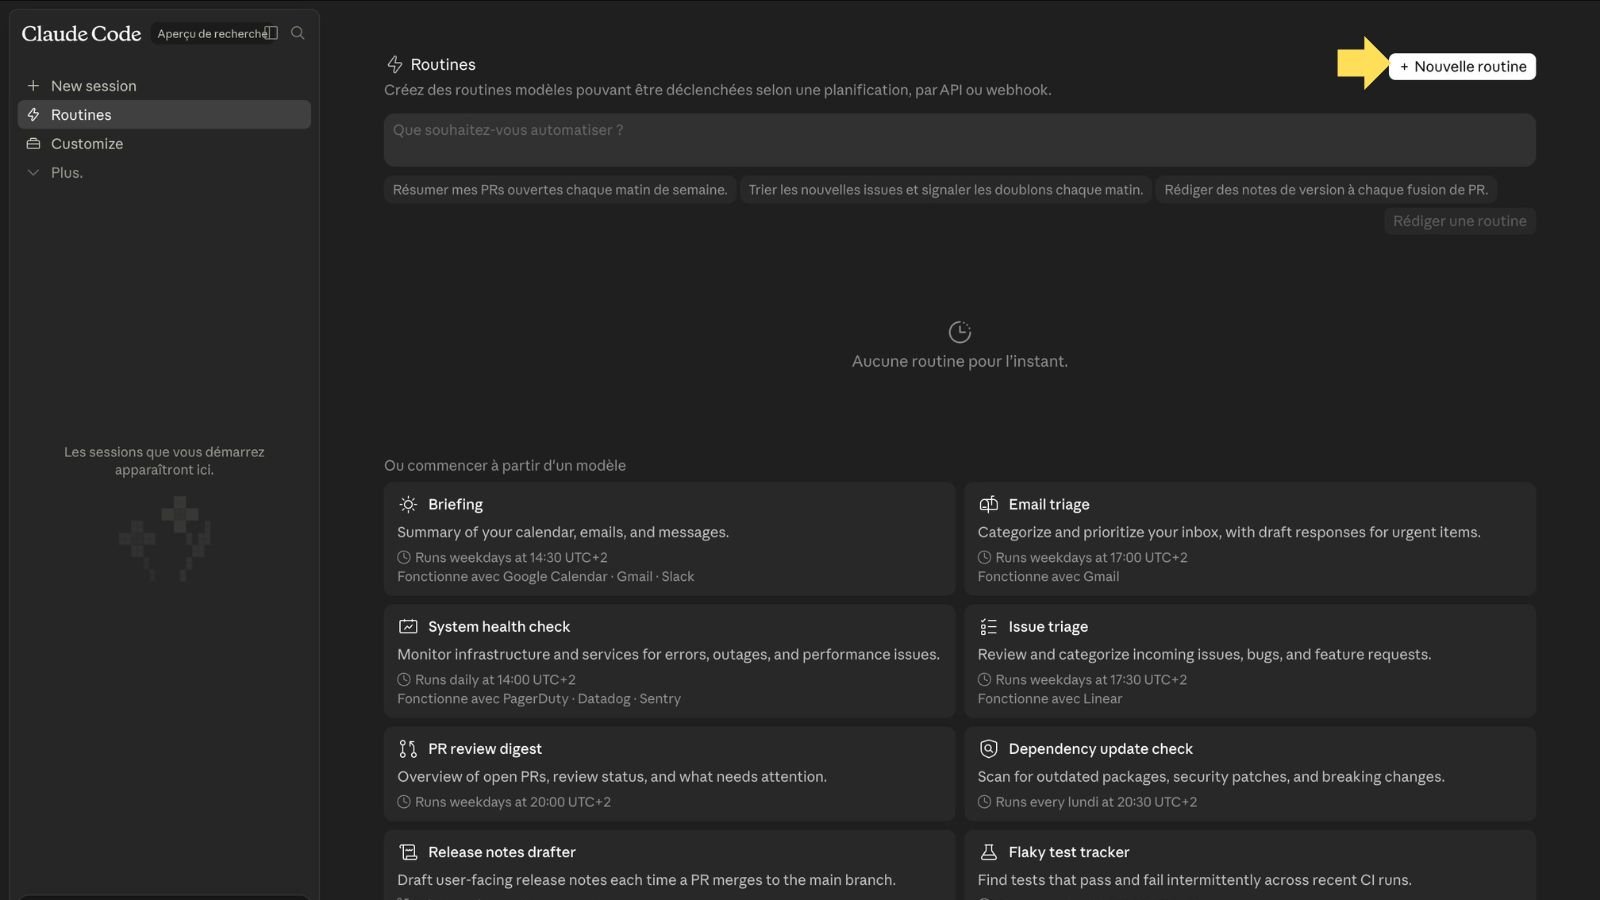Open the Customize sidebar item

coord(164,144)
